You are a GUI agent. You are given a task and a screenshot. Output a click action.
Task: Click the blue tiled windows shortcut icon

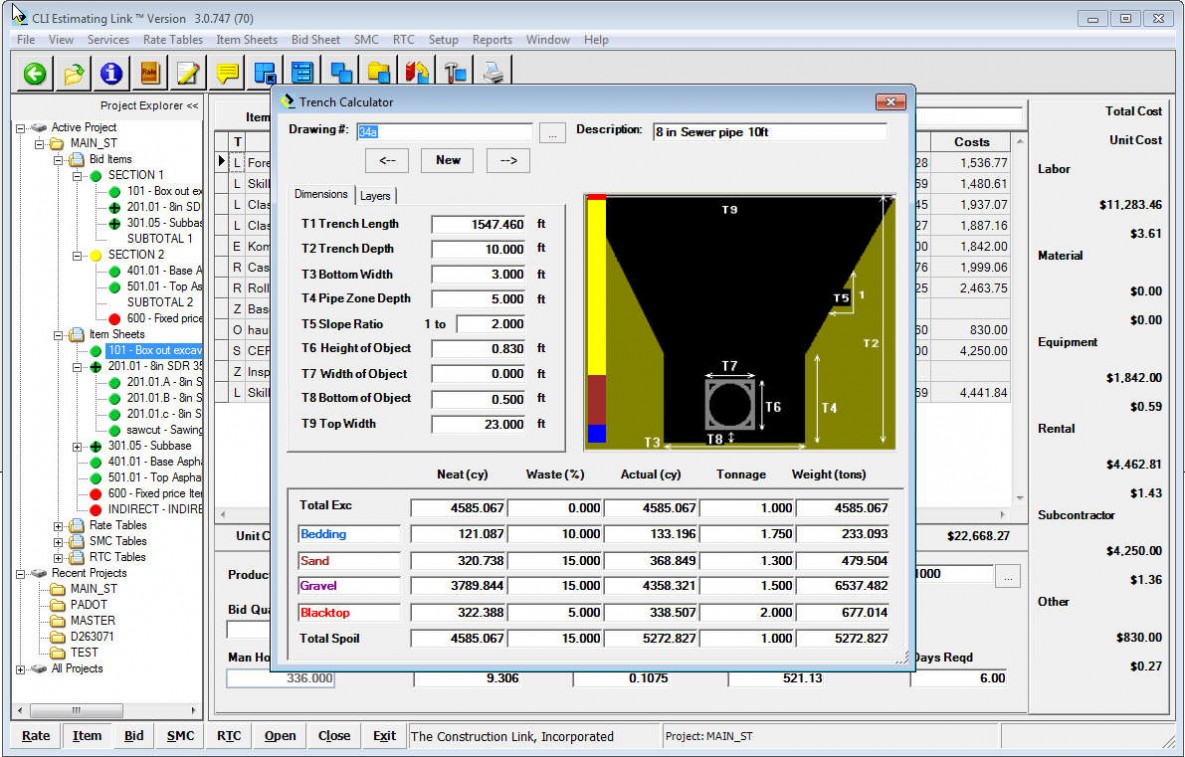[265, 73]
